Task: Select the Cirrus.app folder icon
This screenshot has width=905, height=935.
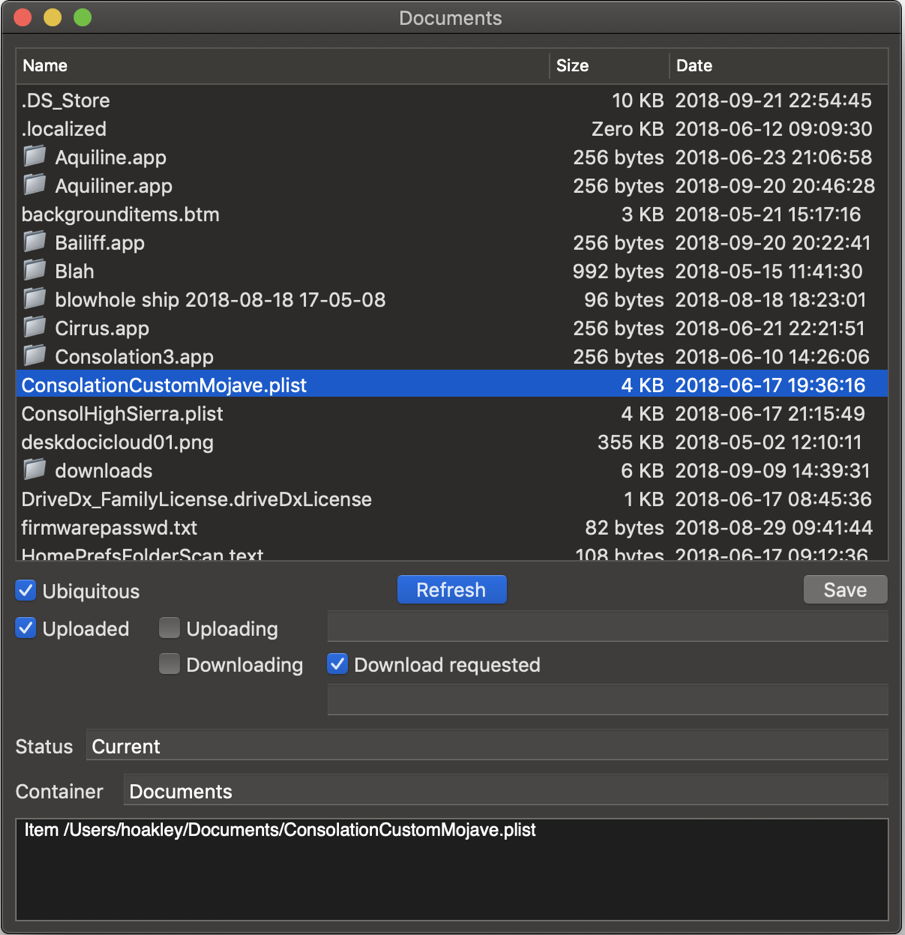Action: point(35,327)
